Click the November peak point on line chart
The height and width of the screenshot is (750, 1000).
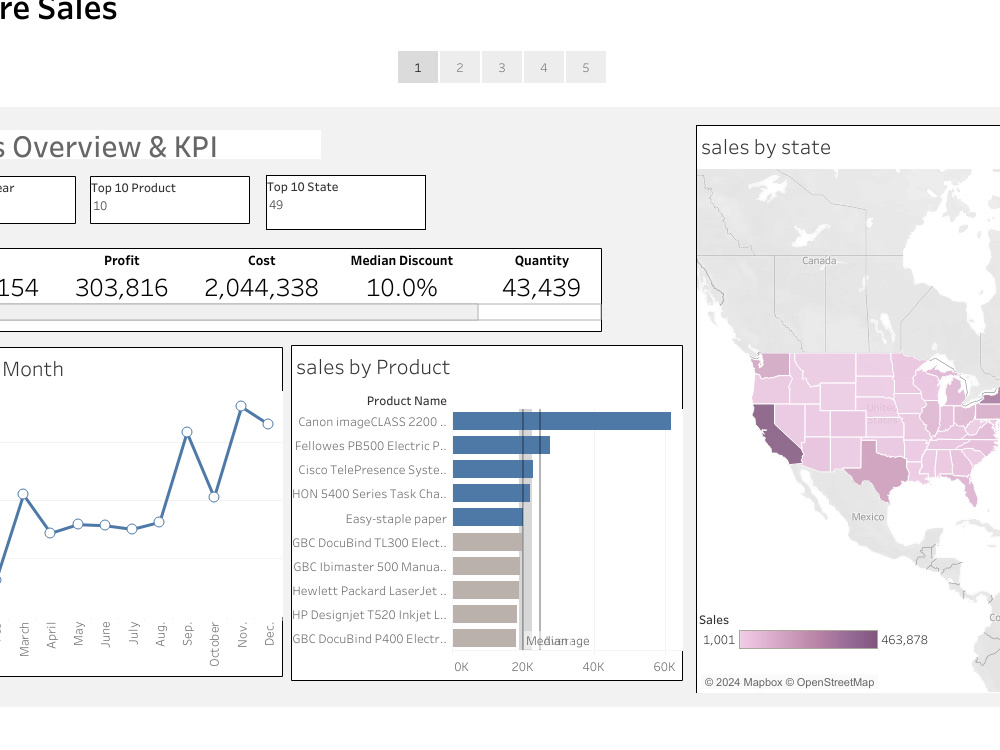tap(241, 406)
